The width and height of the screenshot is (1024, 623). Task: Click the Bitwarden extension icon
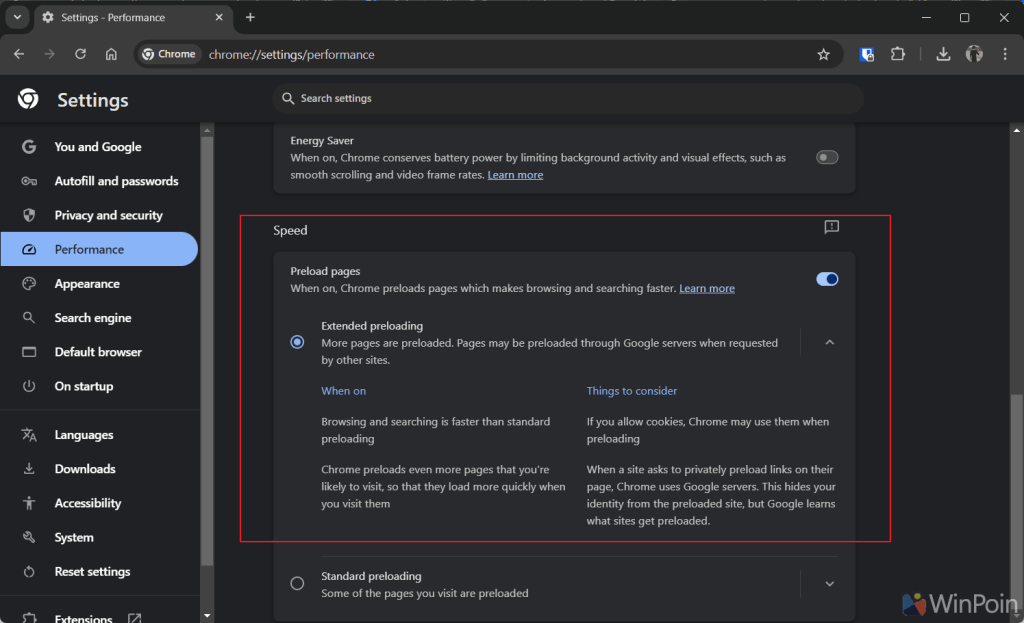coord(867,54)
